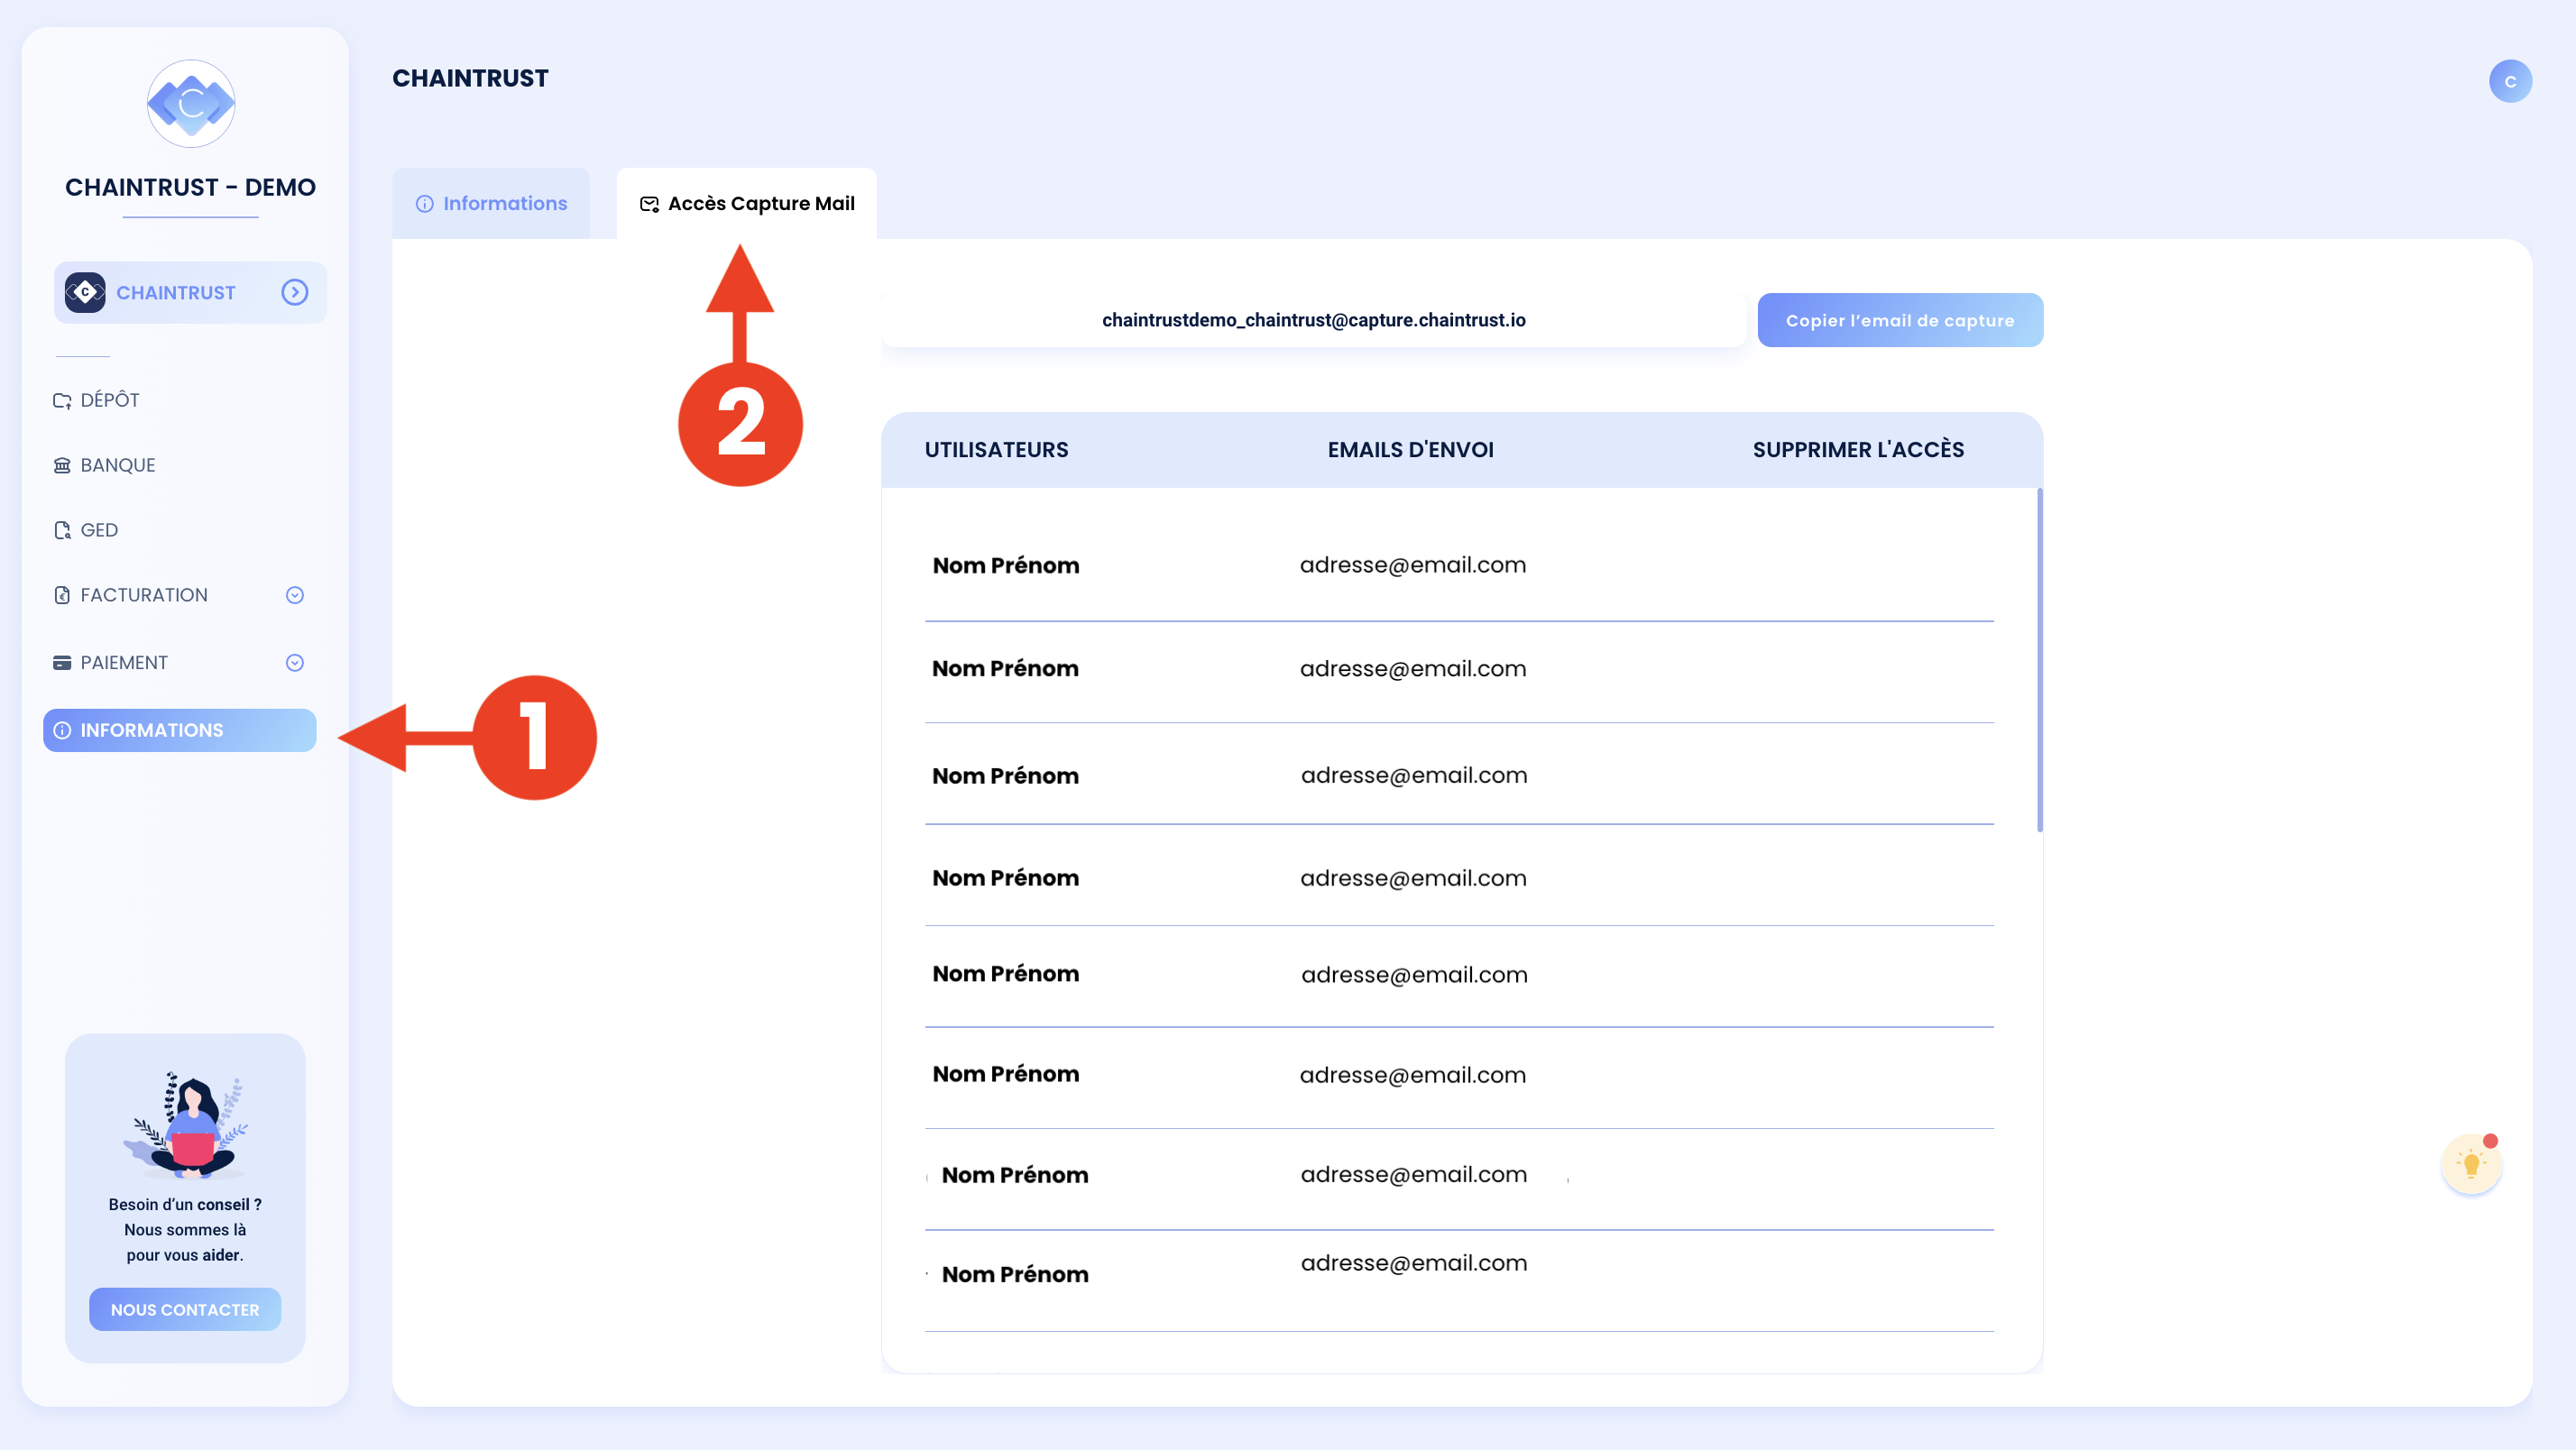Click the Chaintrust logo at sidebar top

[x=191, y=103]
